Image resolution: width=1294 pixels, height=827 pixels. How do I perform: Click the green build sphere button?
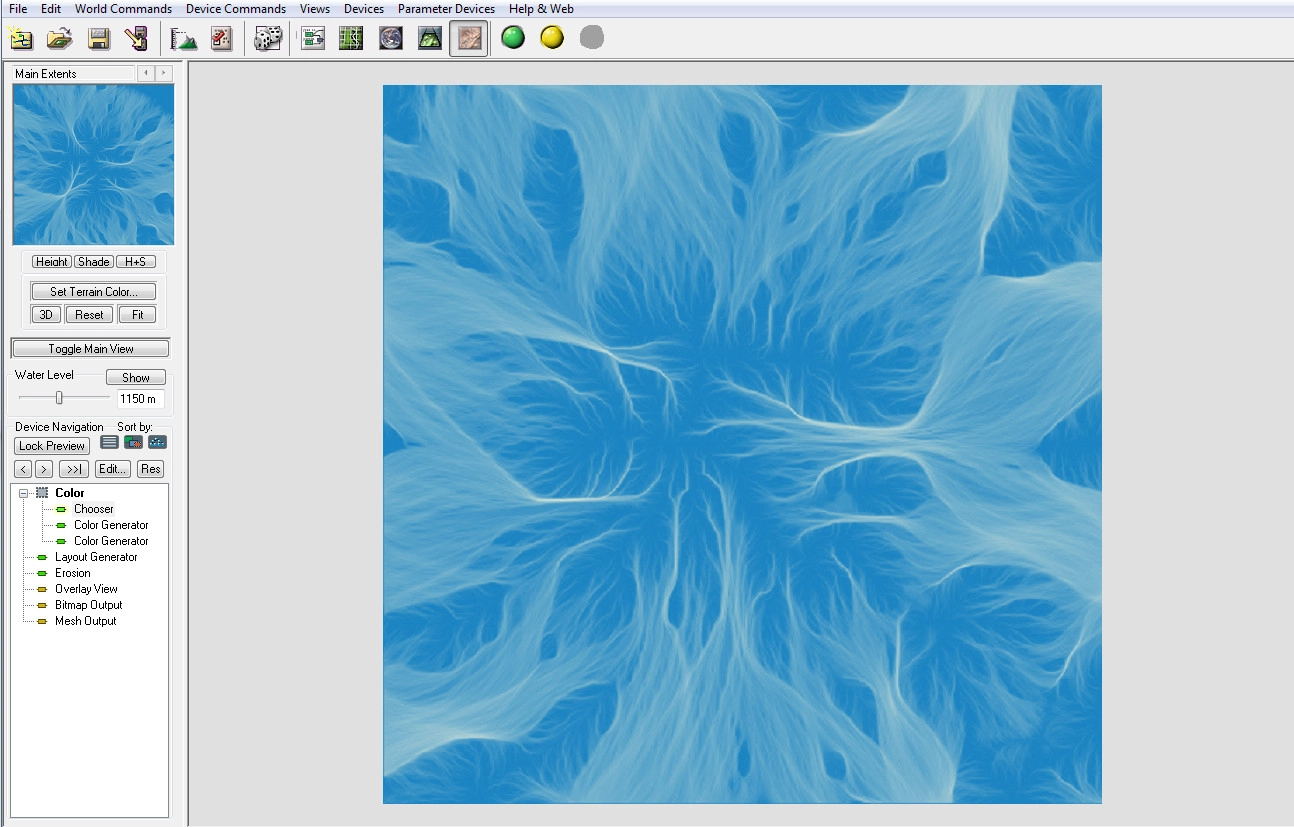(x=513, y=38)
